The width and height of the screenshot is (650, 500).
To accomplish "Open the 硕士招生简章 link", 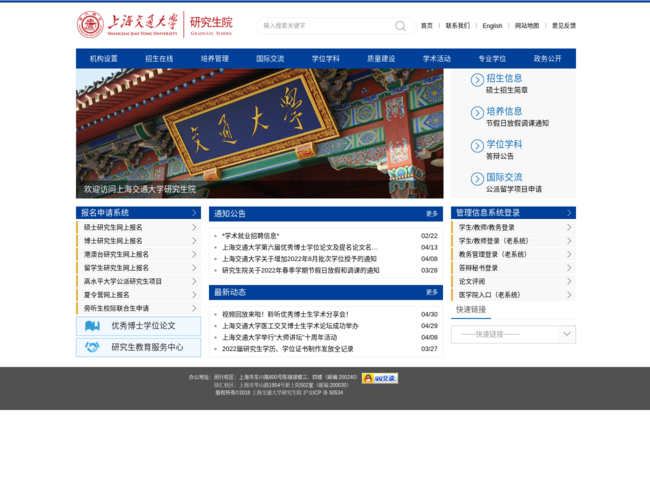I will coord(507,90).
